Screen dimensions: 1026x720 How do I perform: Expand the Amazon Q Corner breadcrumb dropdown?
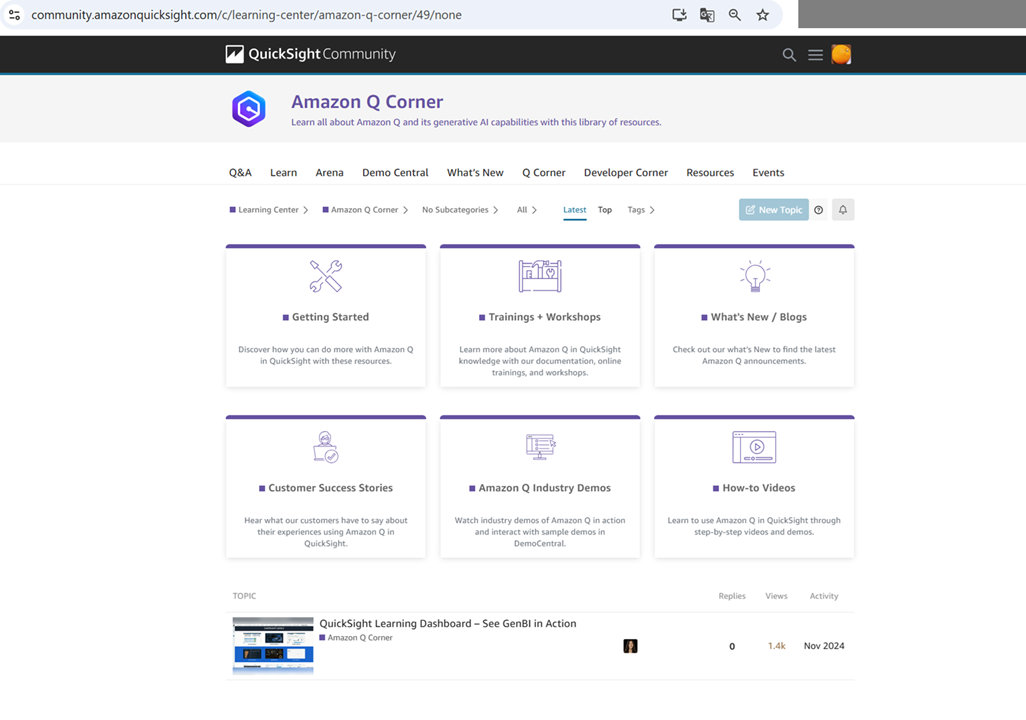[x=364, y=209]
